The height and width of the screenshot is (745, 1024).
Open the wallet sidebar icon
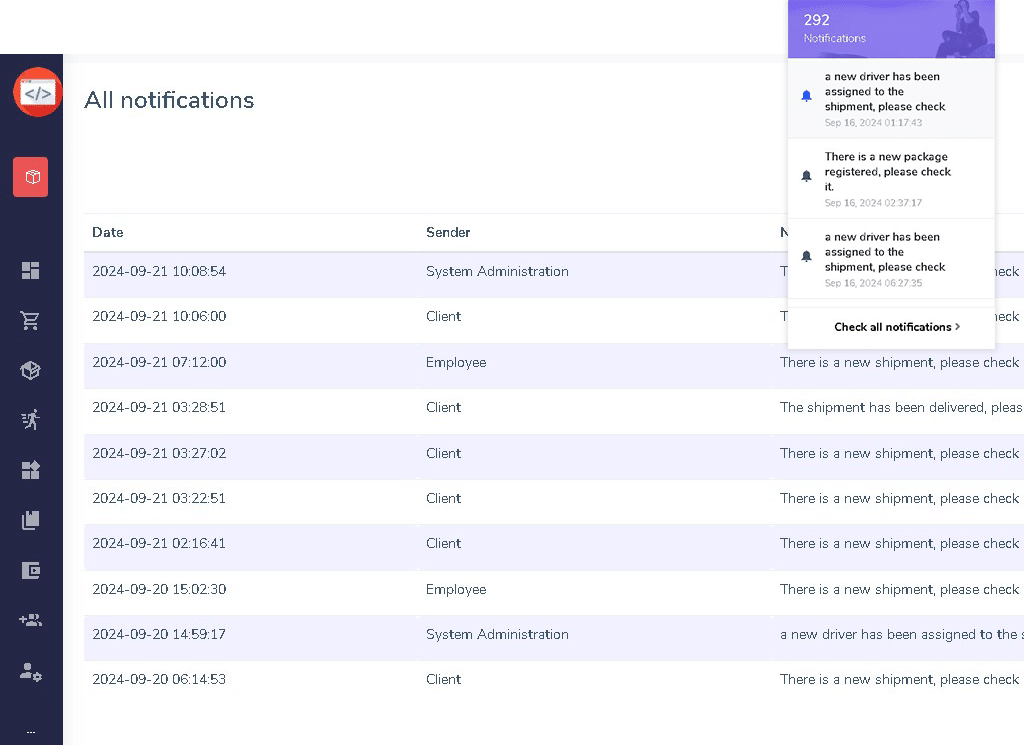tap(31, 571)
